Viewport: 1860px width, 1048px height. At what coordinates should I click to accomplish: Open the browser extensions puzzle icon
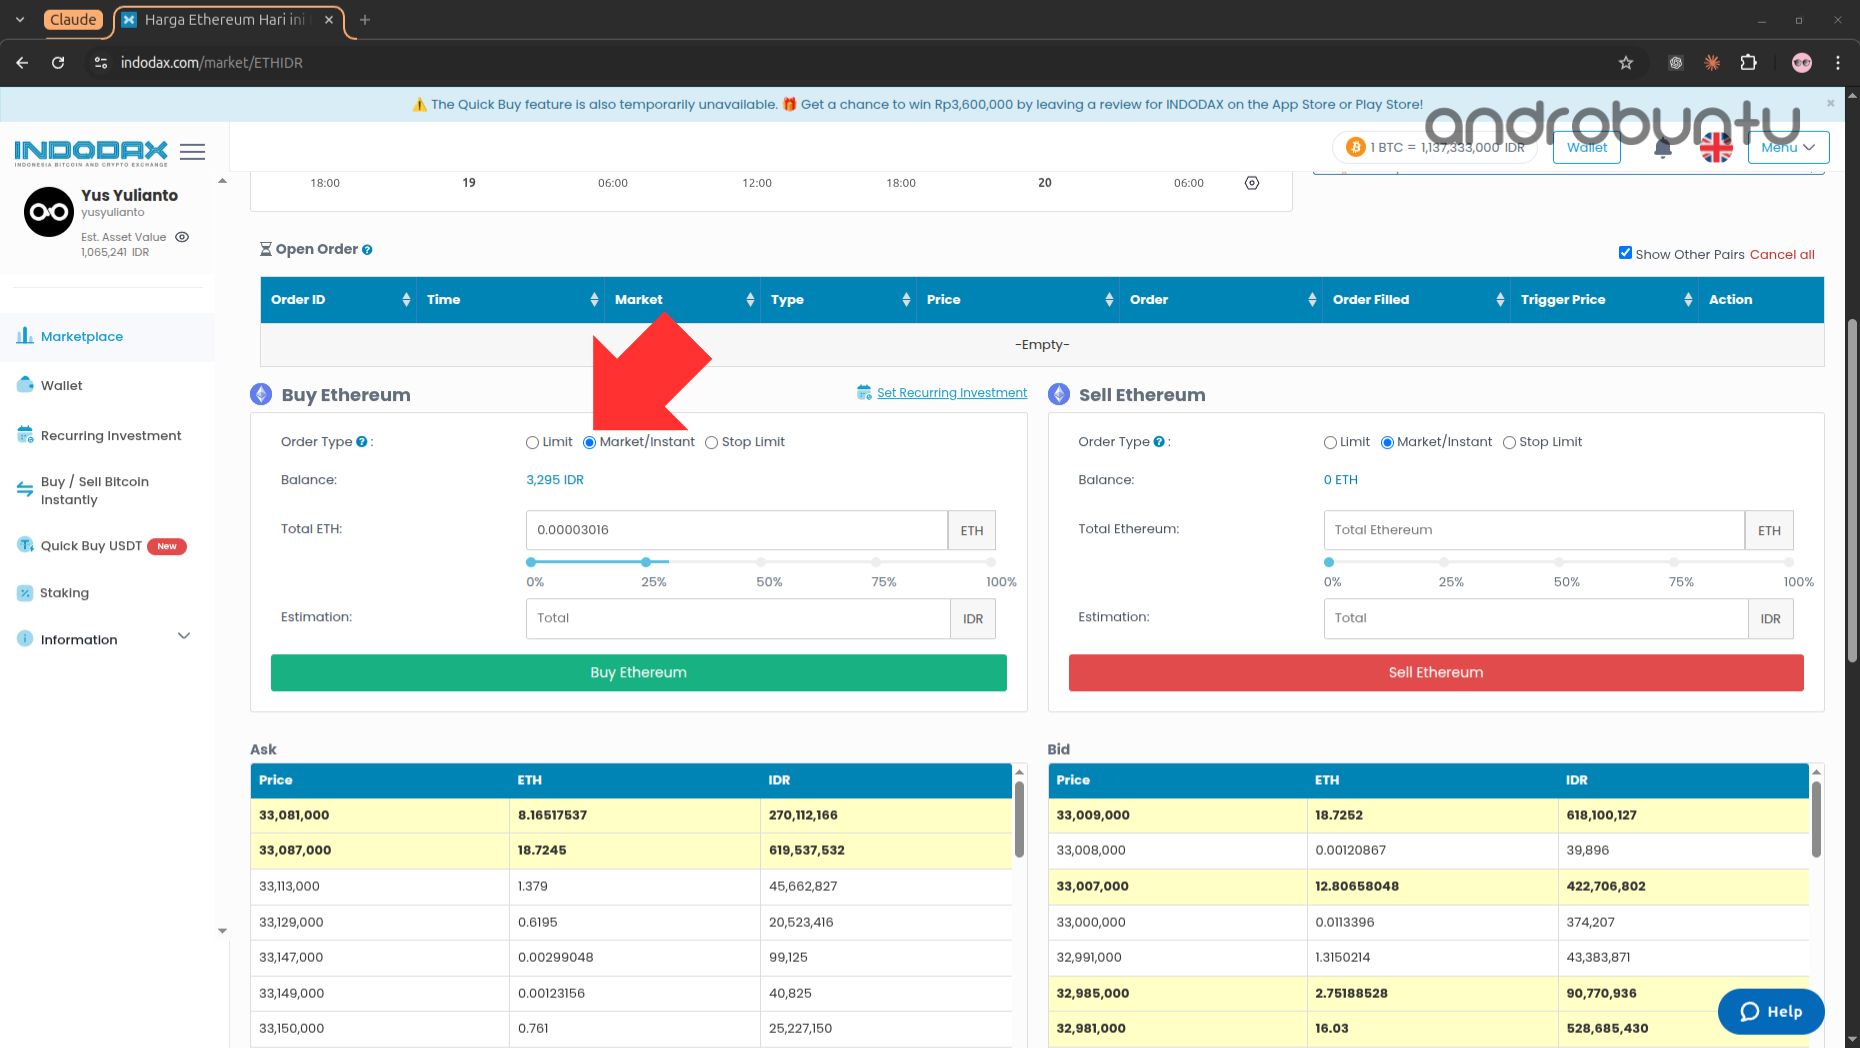tap(1748, 62)
